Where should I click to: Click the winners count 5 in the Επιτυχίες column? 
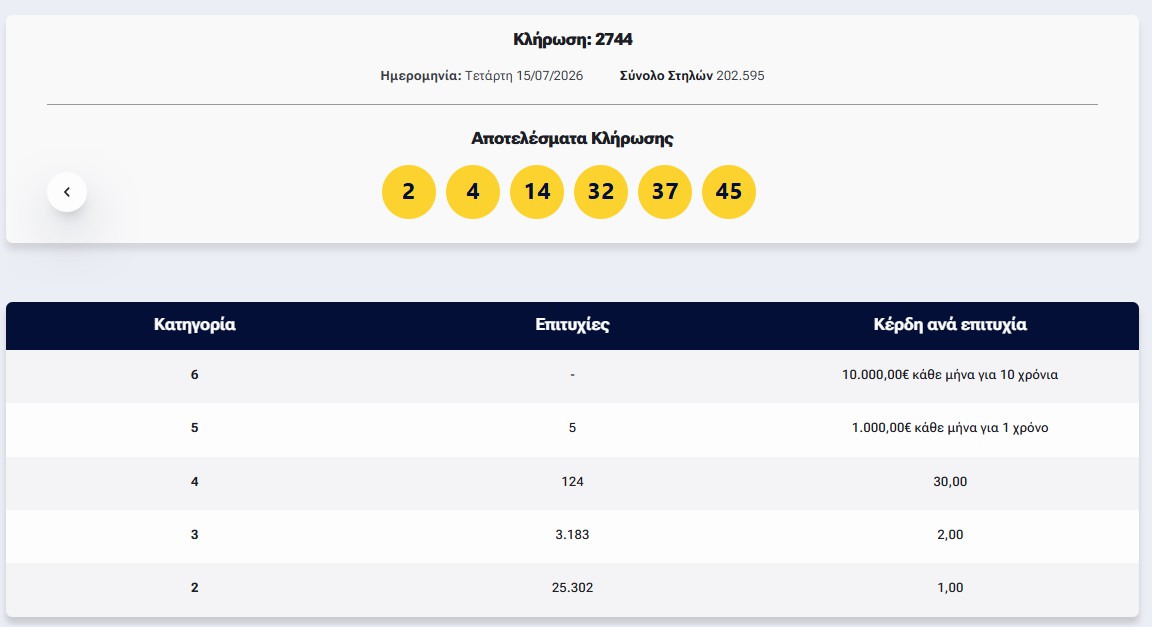(572, 428)
